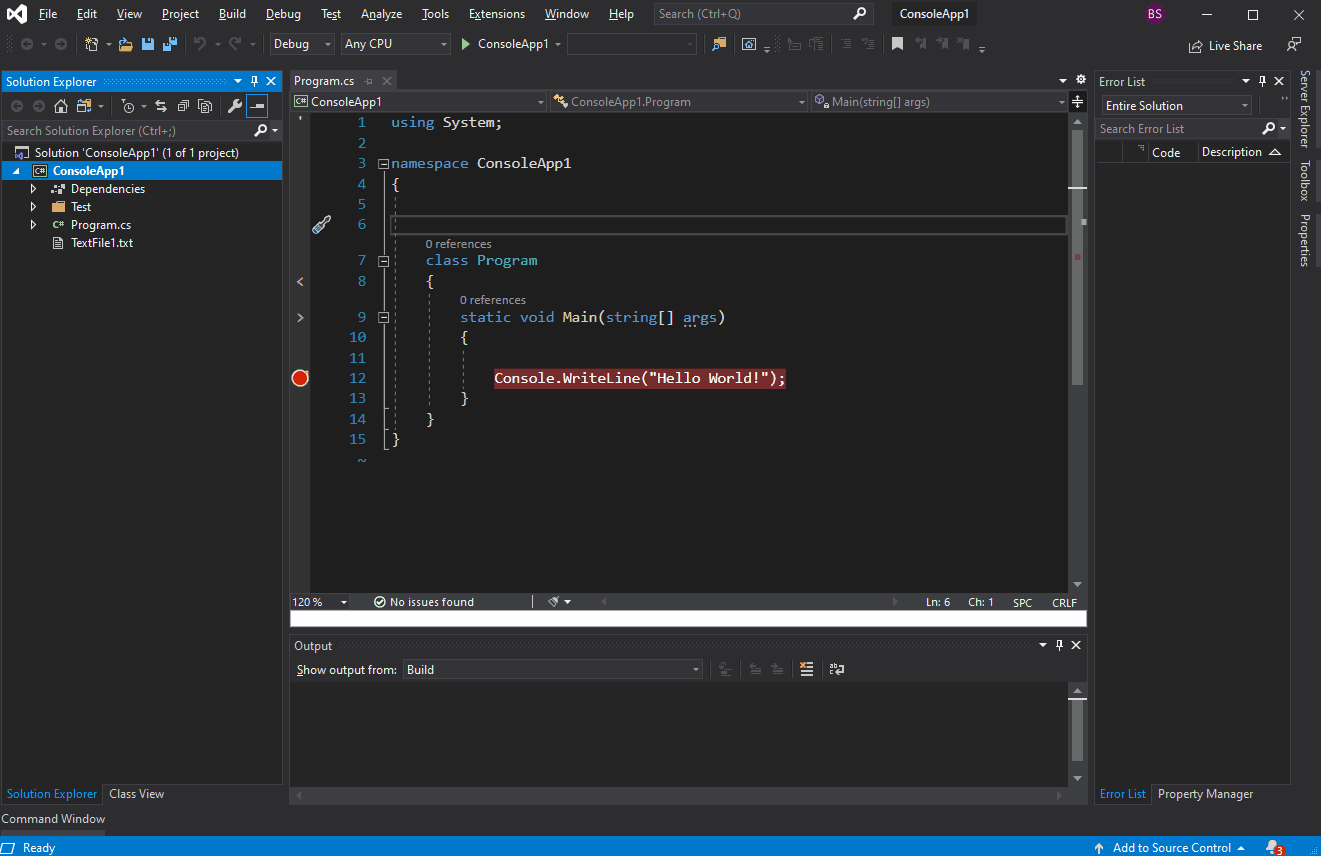Expand the Dependencies tree node
This screenshot has height=856, width=1321.
[x=33, y=189]
